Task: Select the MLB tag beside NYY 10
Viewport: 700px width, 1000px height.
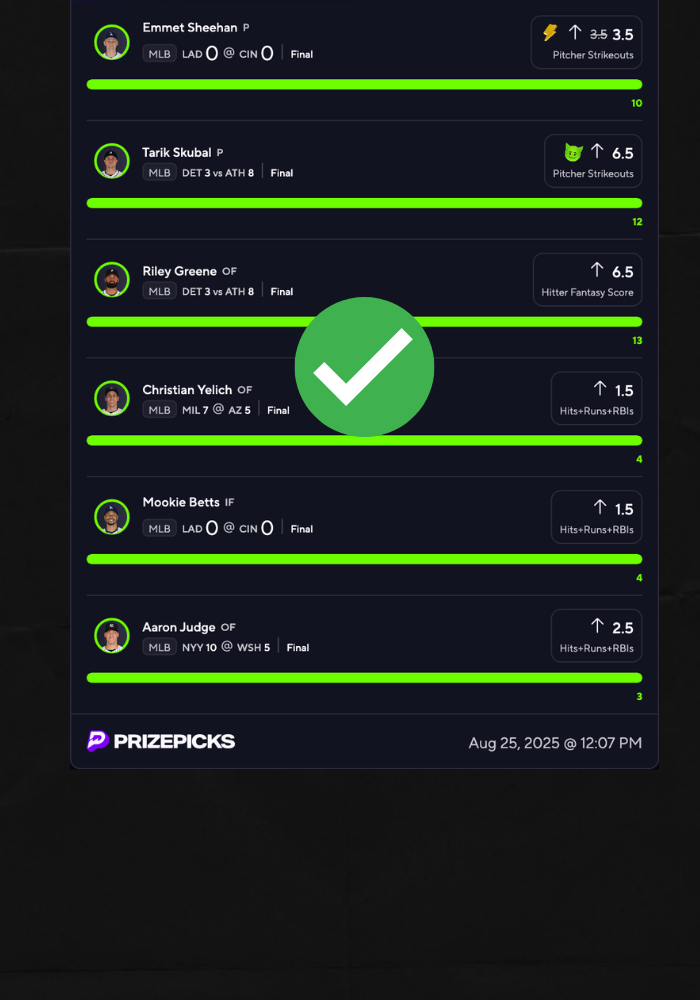Action: 159,647
